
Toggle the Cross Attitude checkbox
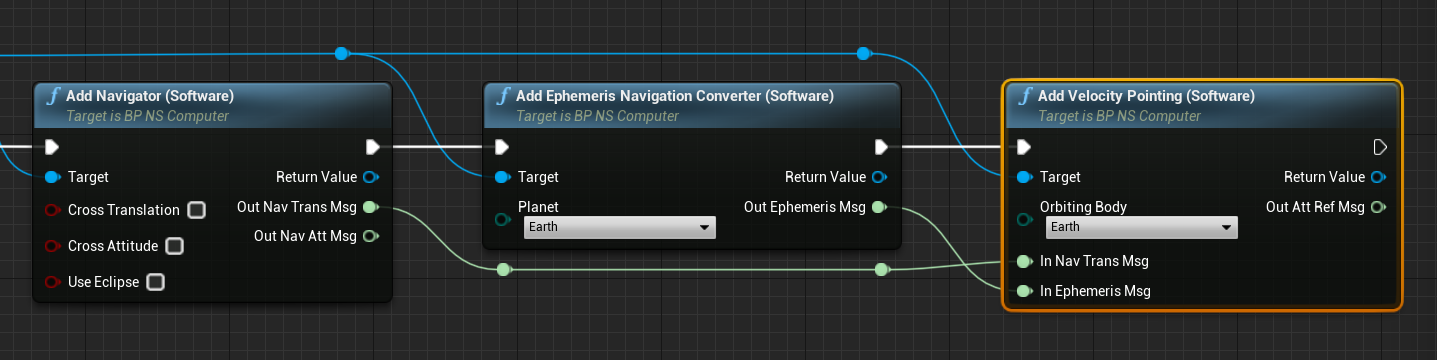click(175, 246)
